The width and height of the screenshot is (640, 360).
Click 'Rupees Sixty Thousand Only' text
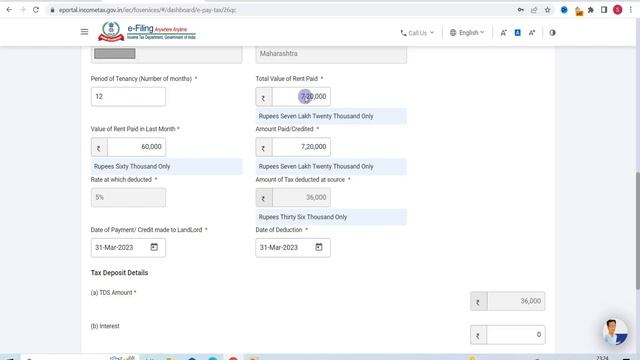(x=132, y=167)
